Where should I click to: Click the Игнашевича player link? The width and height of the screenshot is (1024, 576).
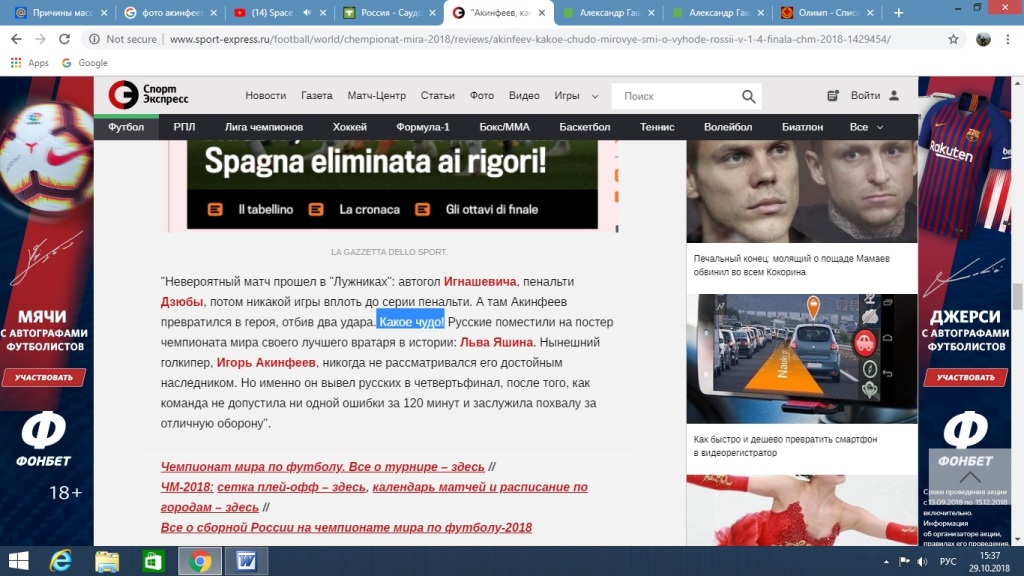tap(480, 281)
